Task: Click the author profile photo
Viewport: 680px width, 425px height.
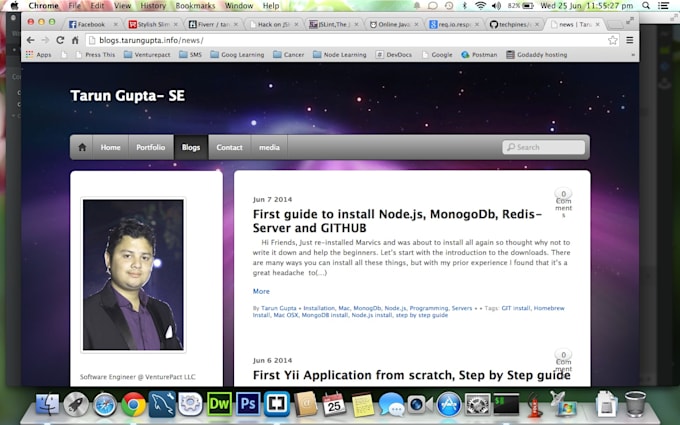Action: click(133, 275)
